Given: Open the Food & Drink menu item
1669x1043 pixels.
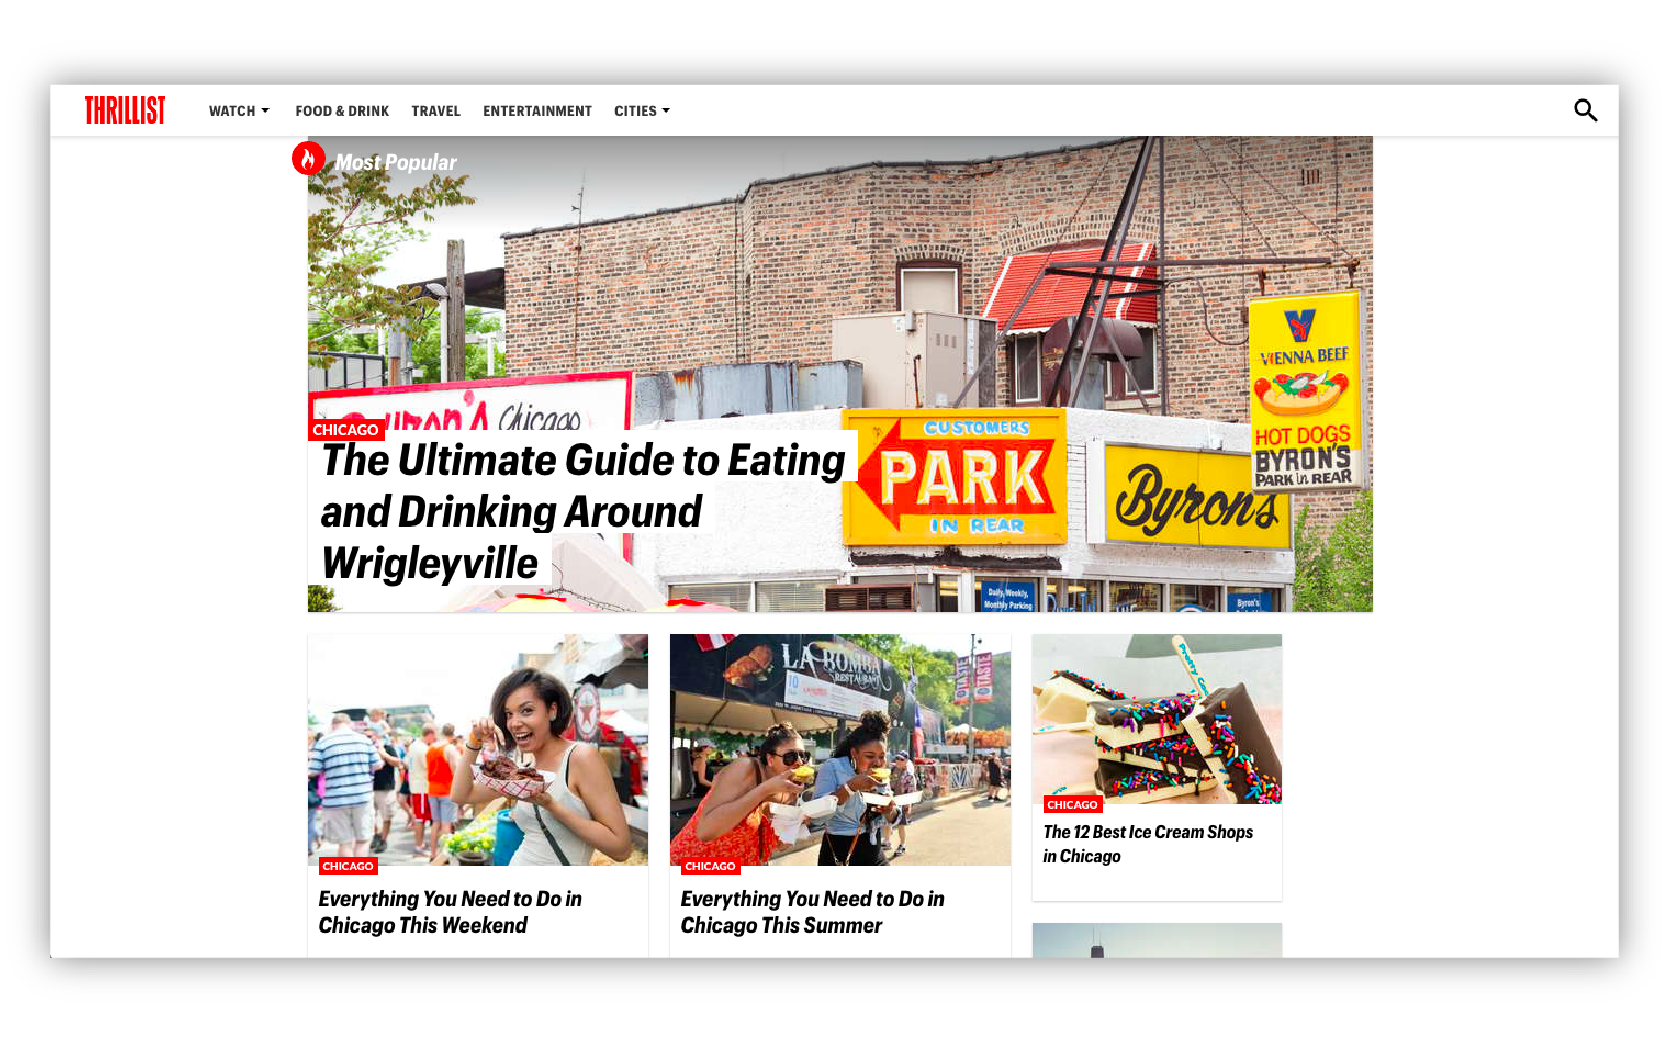Looking at the screenshot, I should [x=342, y=111].
